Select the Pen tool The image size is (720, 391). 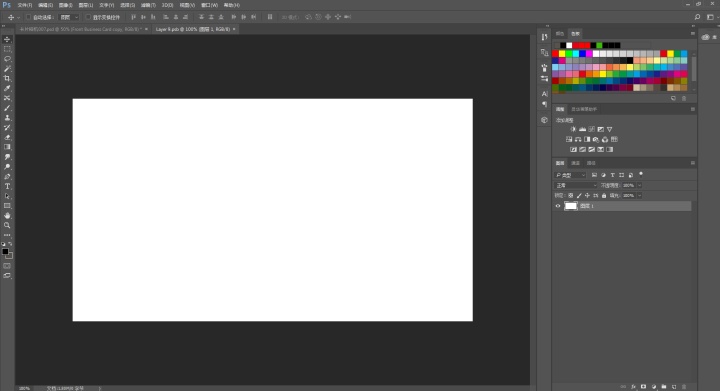7,177
